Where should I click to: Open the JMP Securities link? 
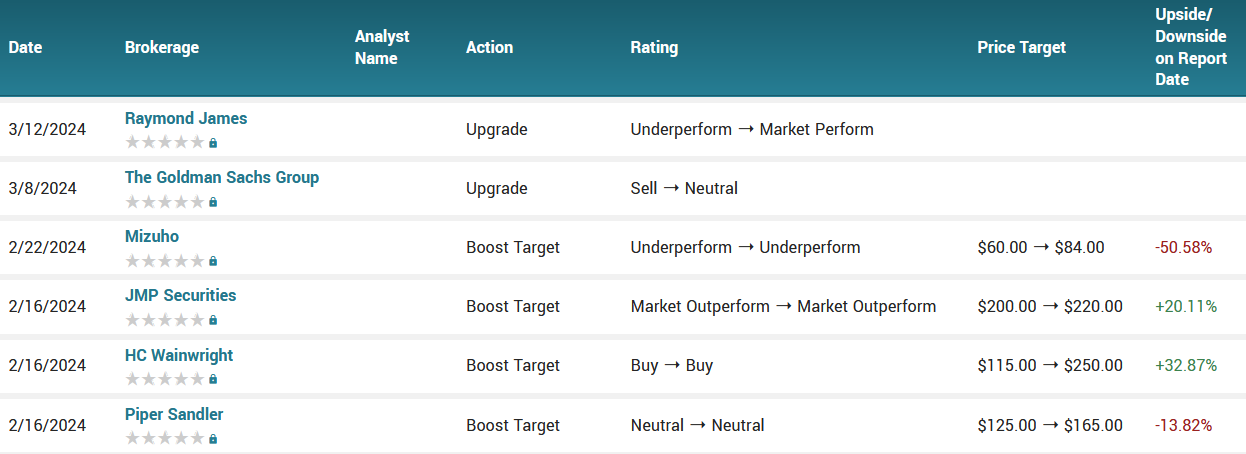(x=181, y=295)
